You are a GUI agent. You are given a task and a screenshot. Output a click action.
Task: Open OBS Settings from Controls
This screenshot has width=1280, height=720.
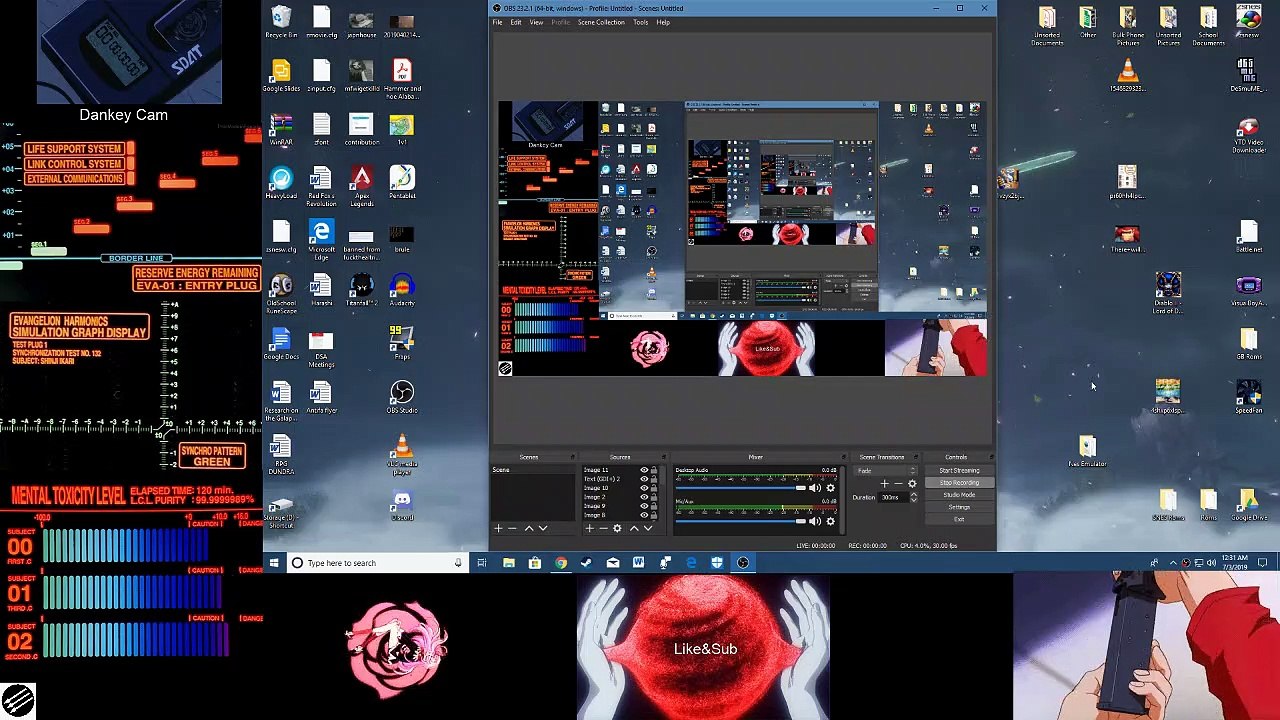(959, 507)
